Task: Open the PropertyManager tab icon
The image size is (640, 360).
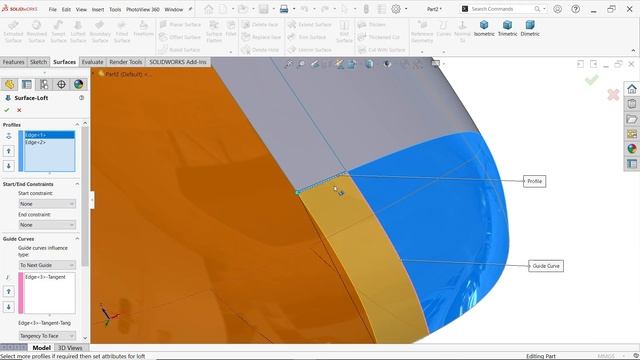Action: click(27, 84)
